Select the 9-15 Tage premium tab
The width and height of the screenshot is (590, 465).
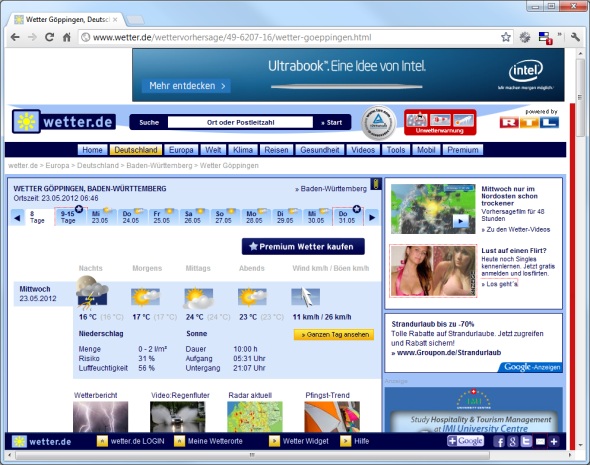pyautogui.click(x=71, y=216)
